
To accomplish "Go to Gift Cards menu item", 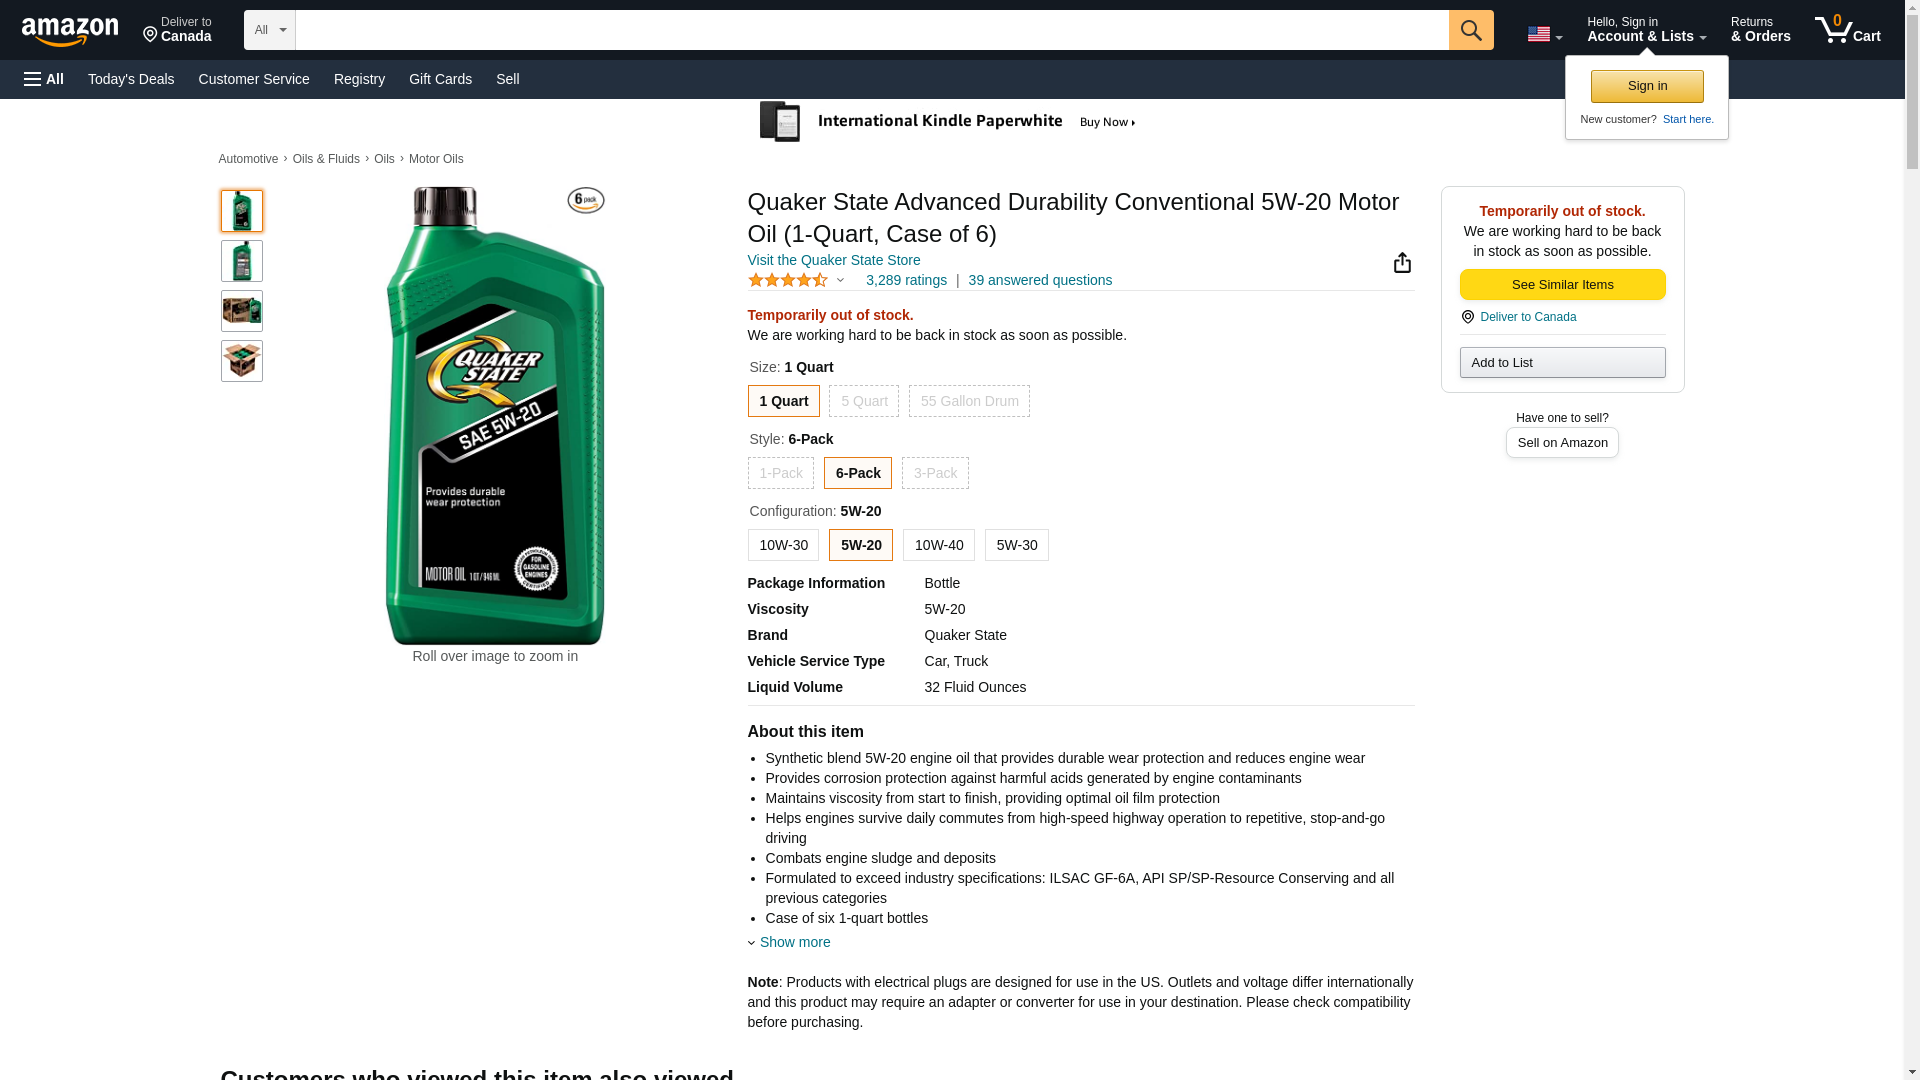I will click(x=440, y=79).
